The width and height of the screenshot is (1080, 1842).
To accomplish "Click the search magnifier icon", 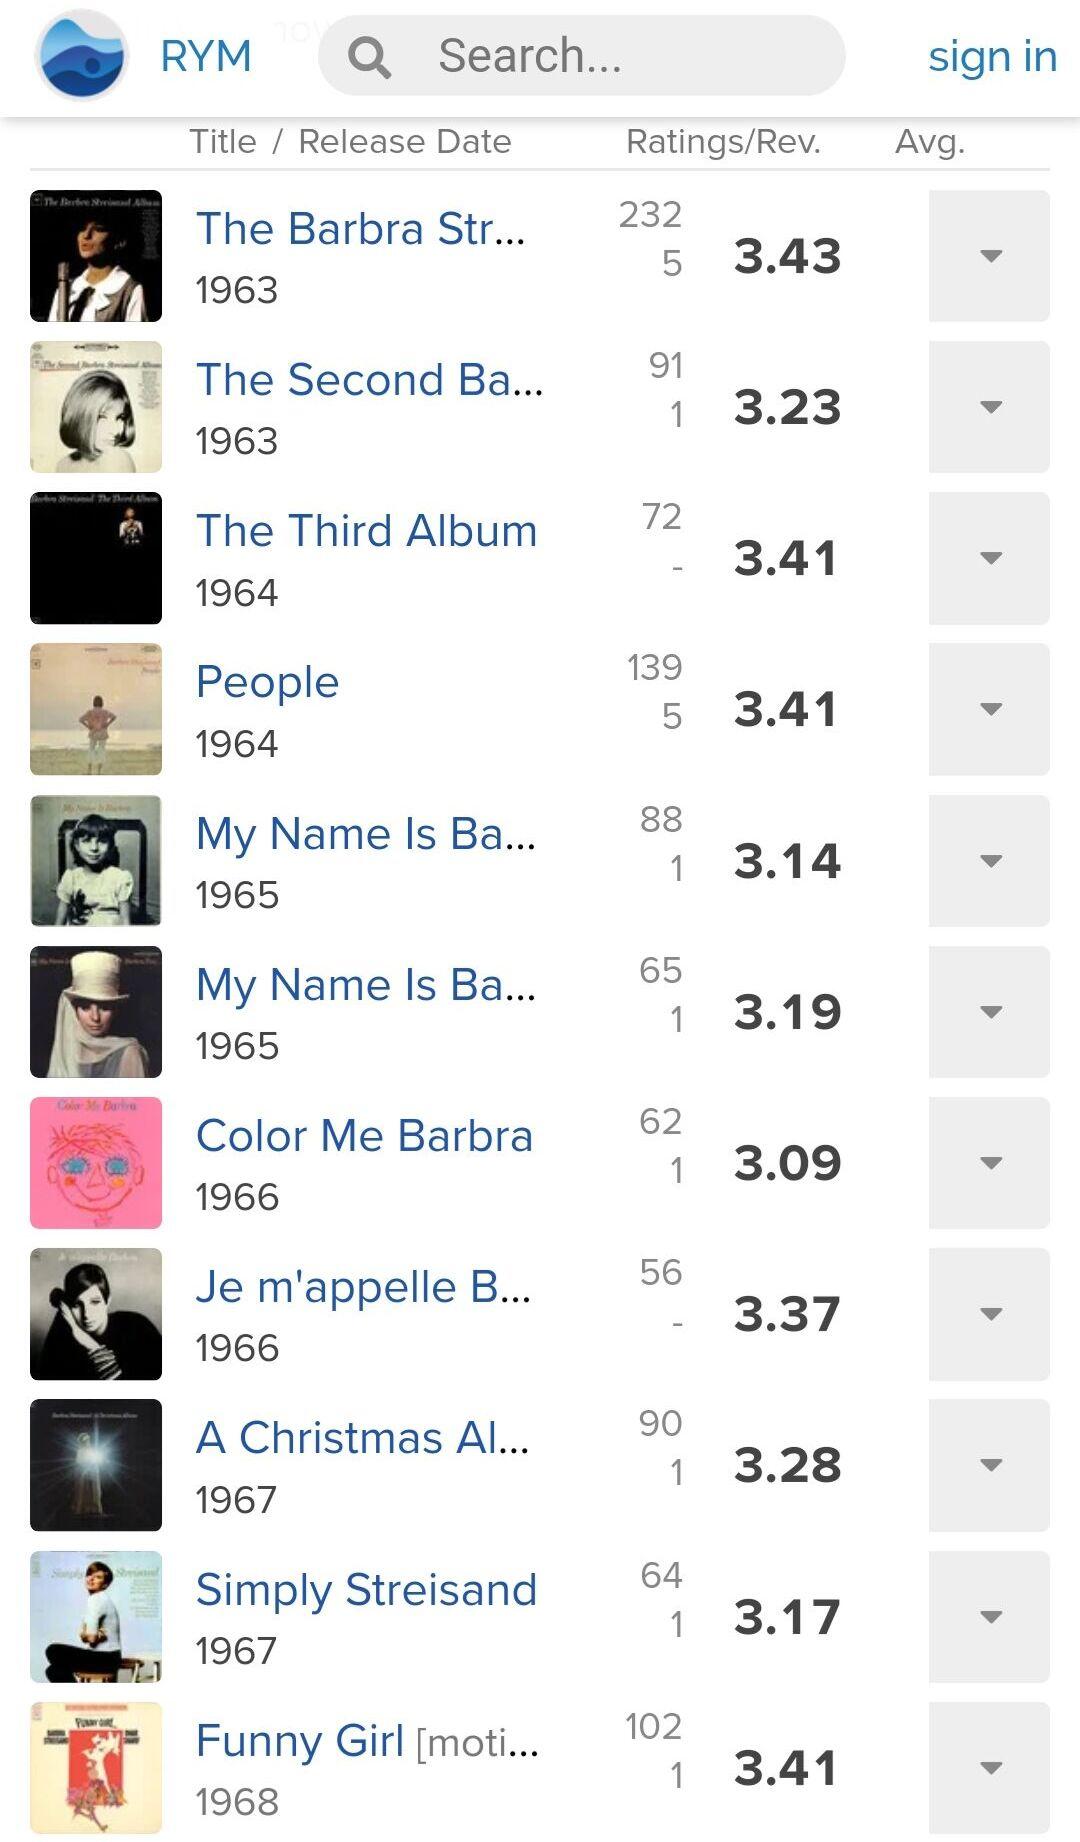I will click(369, 57).
